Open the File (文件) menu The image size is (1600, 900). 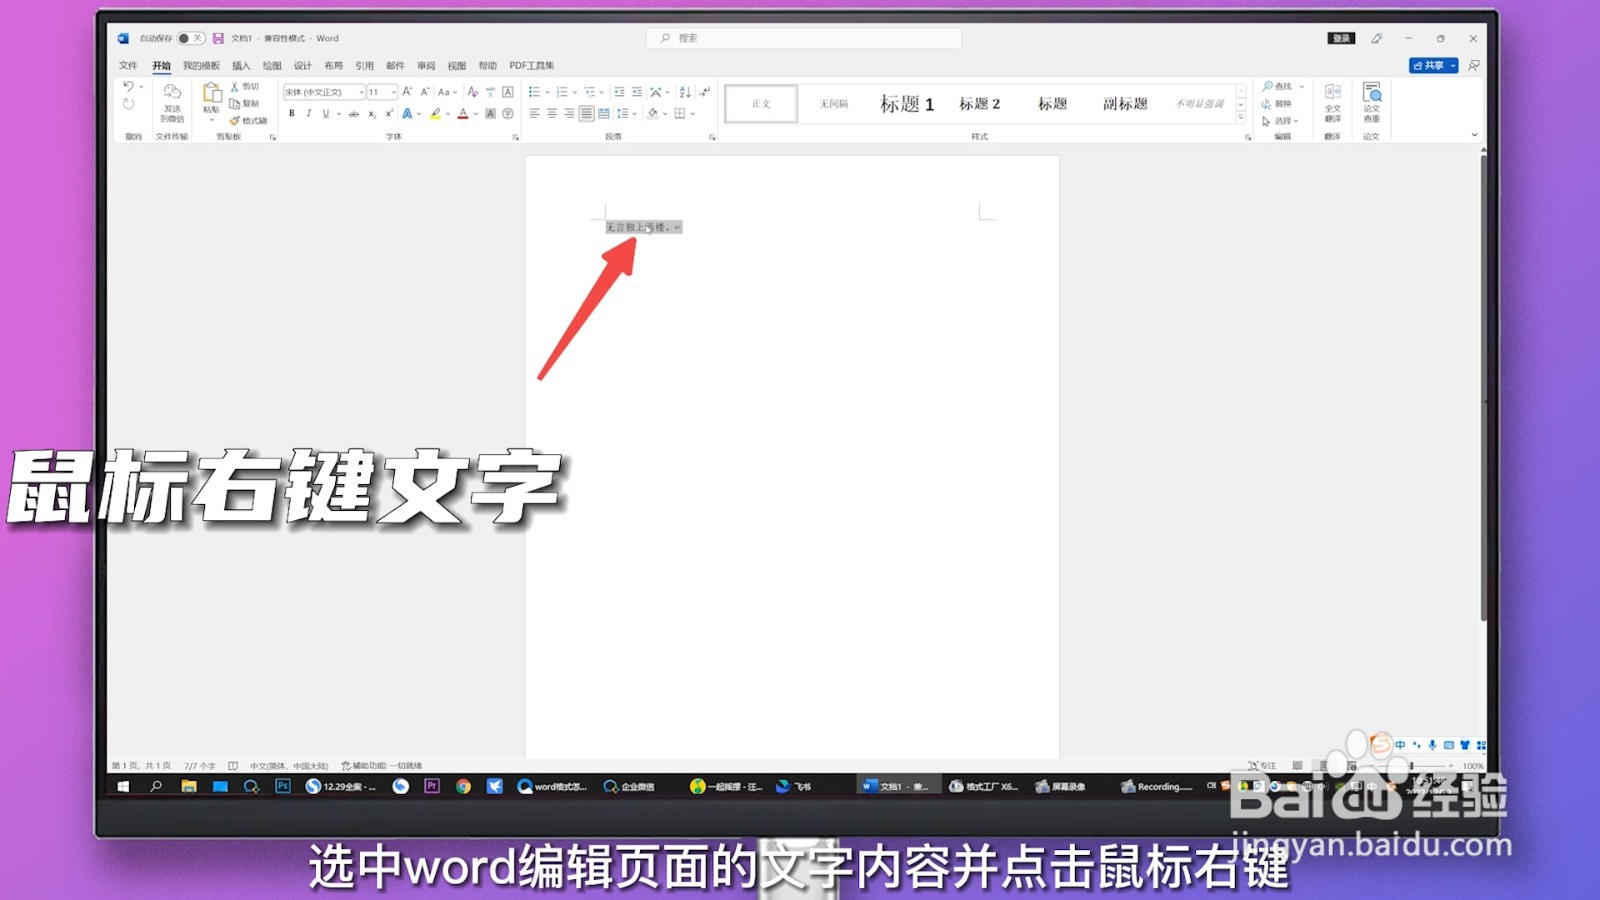(x=128, y=65)
